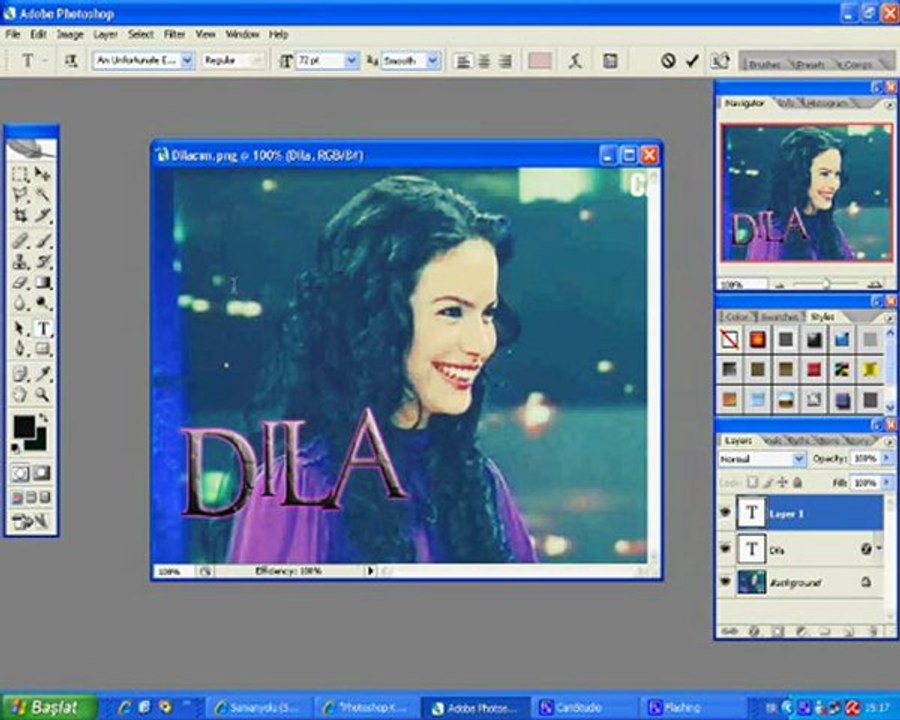Open the Windows Başlat start button
This screenshot has width=900, height=720.
pos(50,707)
